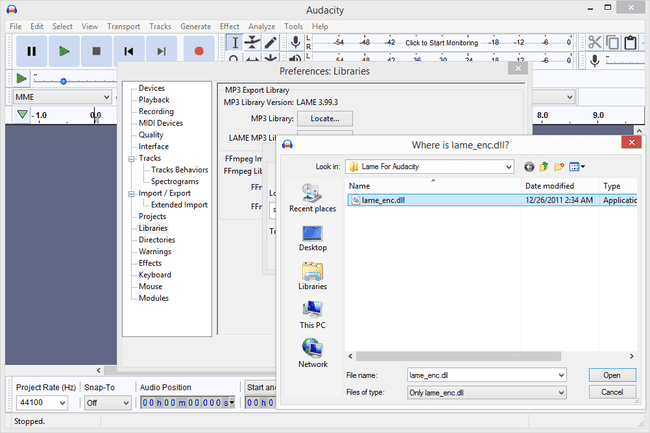Sort file list by Name column
Viewport: 650px width, 433px height.
433,186
